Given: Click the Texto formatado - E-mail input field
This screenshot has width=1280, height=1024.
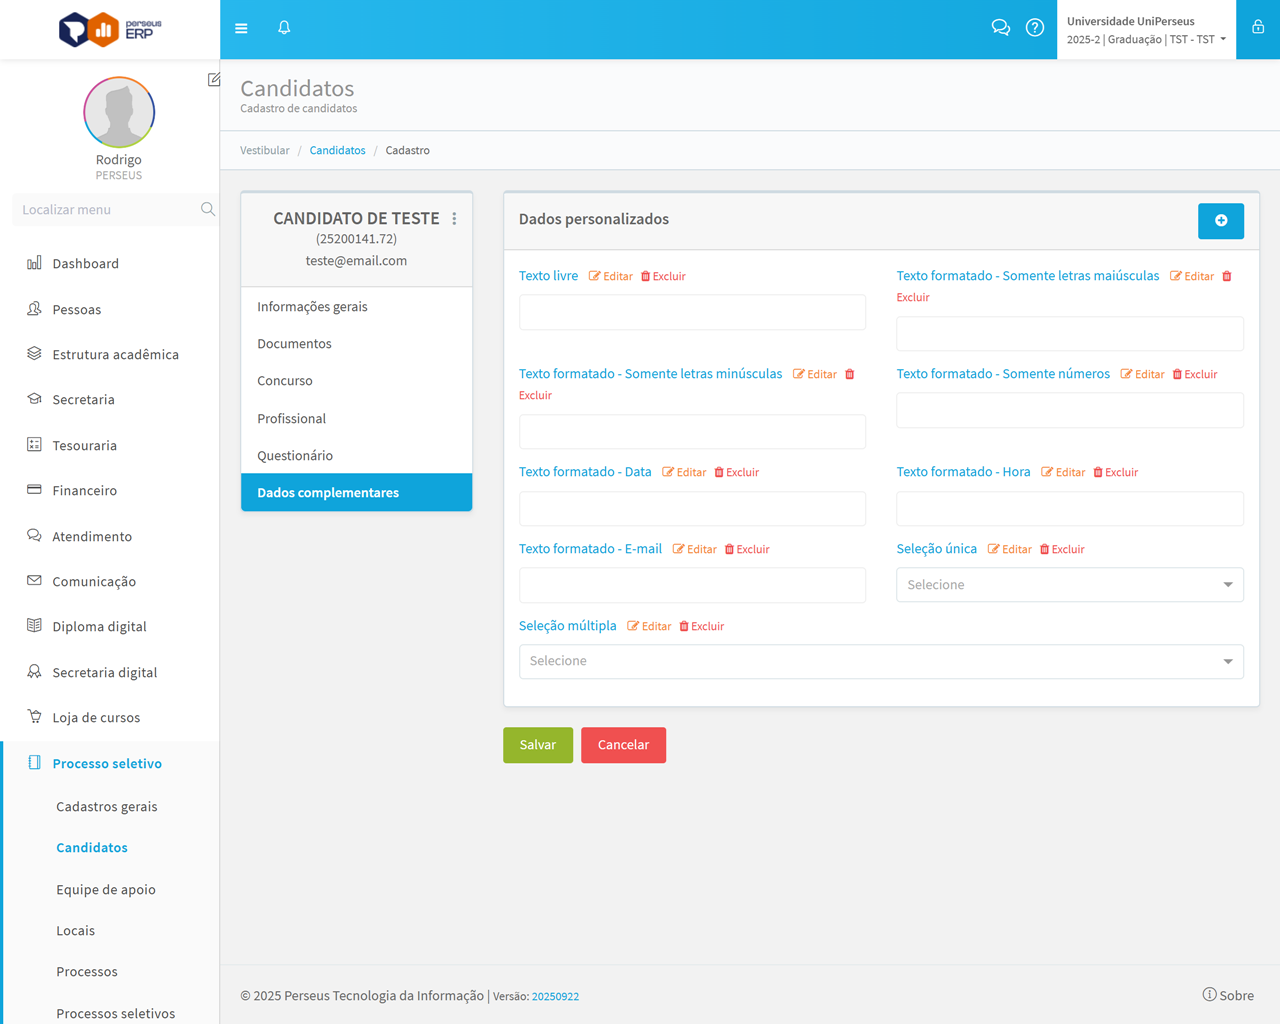Looking at the screenshot, I should (x=692, y=586).
